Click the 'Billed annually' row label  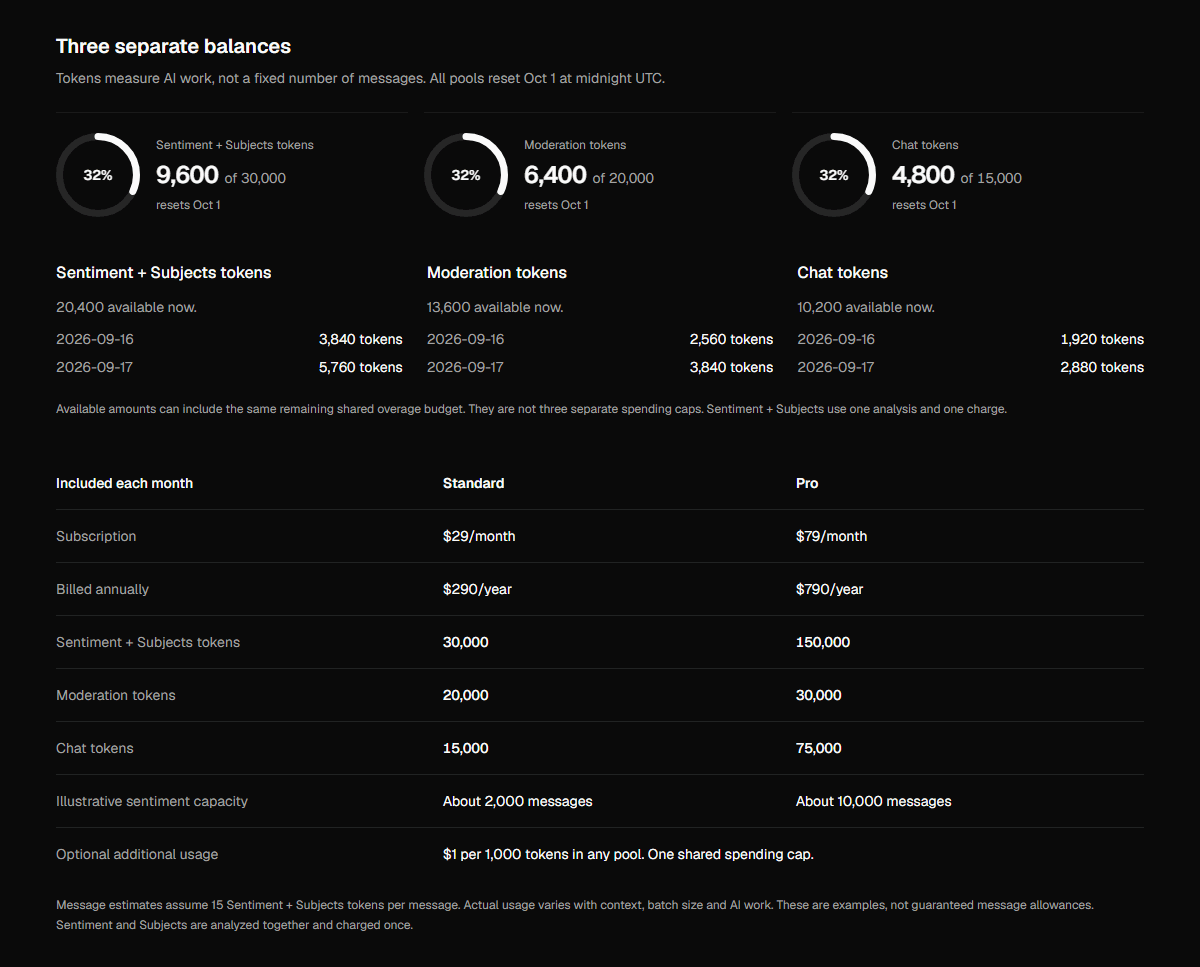(102, 589)
